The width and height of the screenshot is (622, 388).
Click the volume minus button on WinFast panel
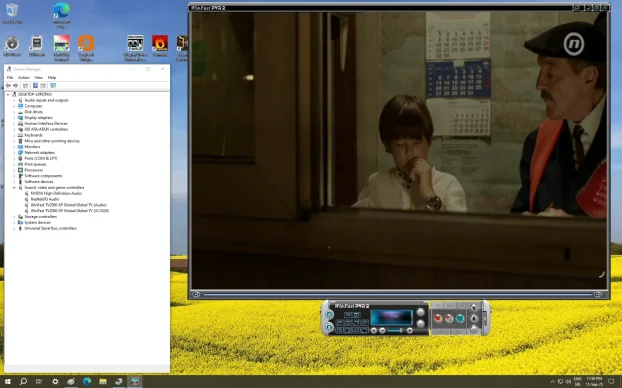pyautogui.click(x=382, y=330)
